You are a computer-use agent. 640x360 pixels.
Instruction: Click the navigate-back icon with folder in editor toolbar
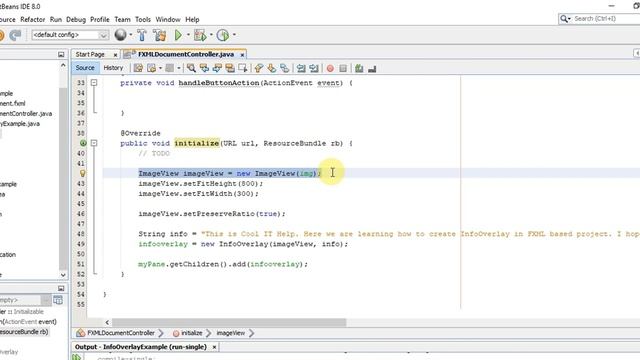151,68
